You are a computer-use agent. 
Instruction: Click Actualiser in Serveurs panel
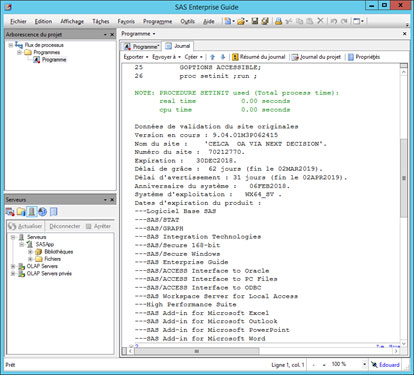[x=26, y=226]
